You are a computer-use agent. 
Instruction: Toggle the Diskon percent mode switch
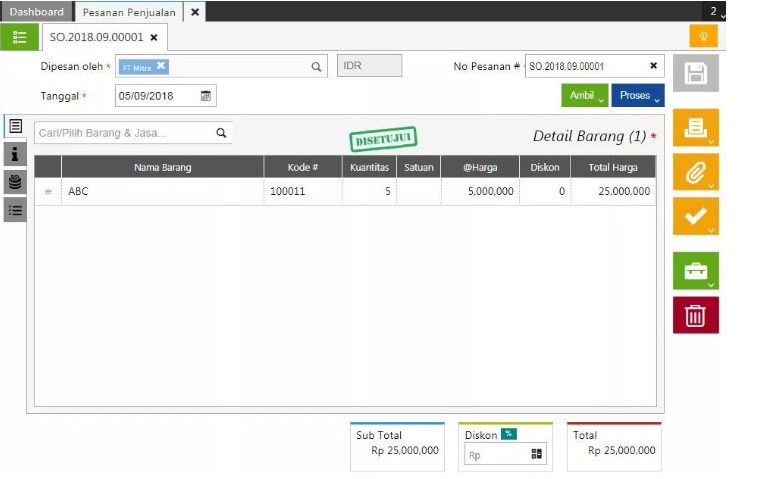tap(509, 434)
